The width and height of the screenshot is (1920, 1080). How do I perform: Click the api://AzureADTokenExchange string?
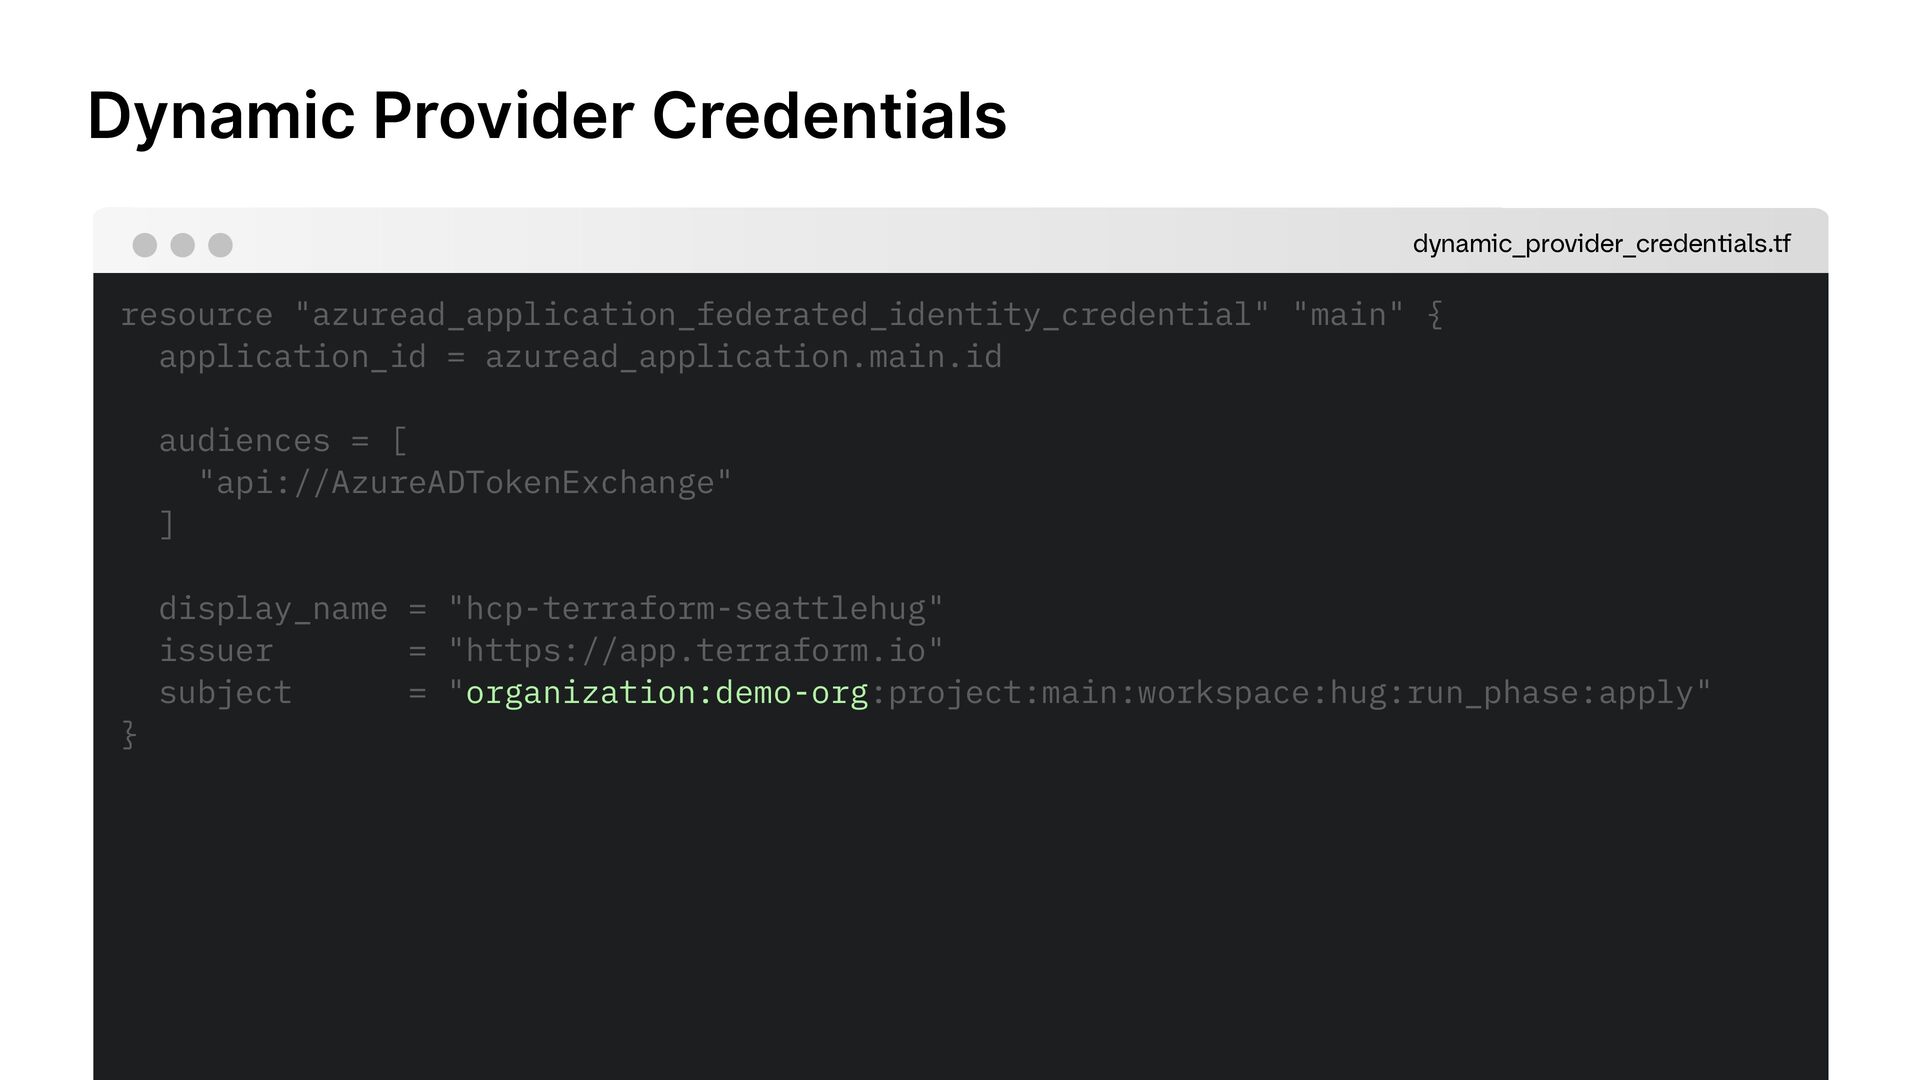tap(465, 483)
